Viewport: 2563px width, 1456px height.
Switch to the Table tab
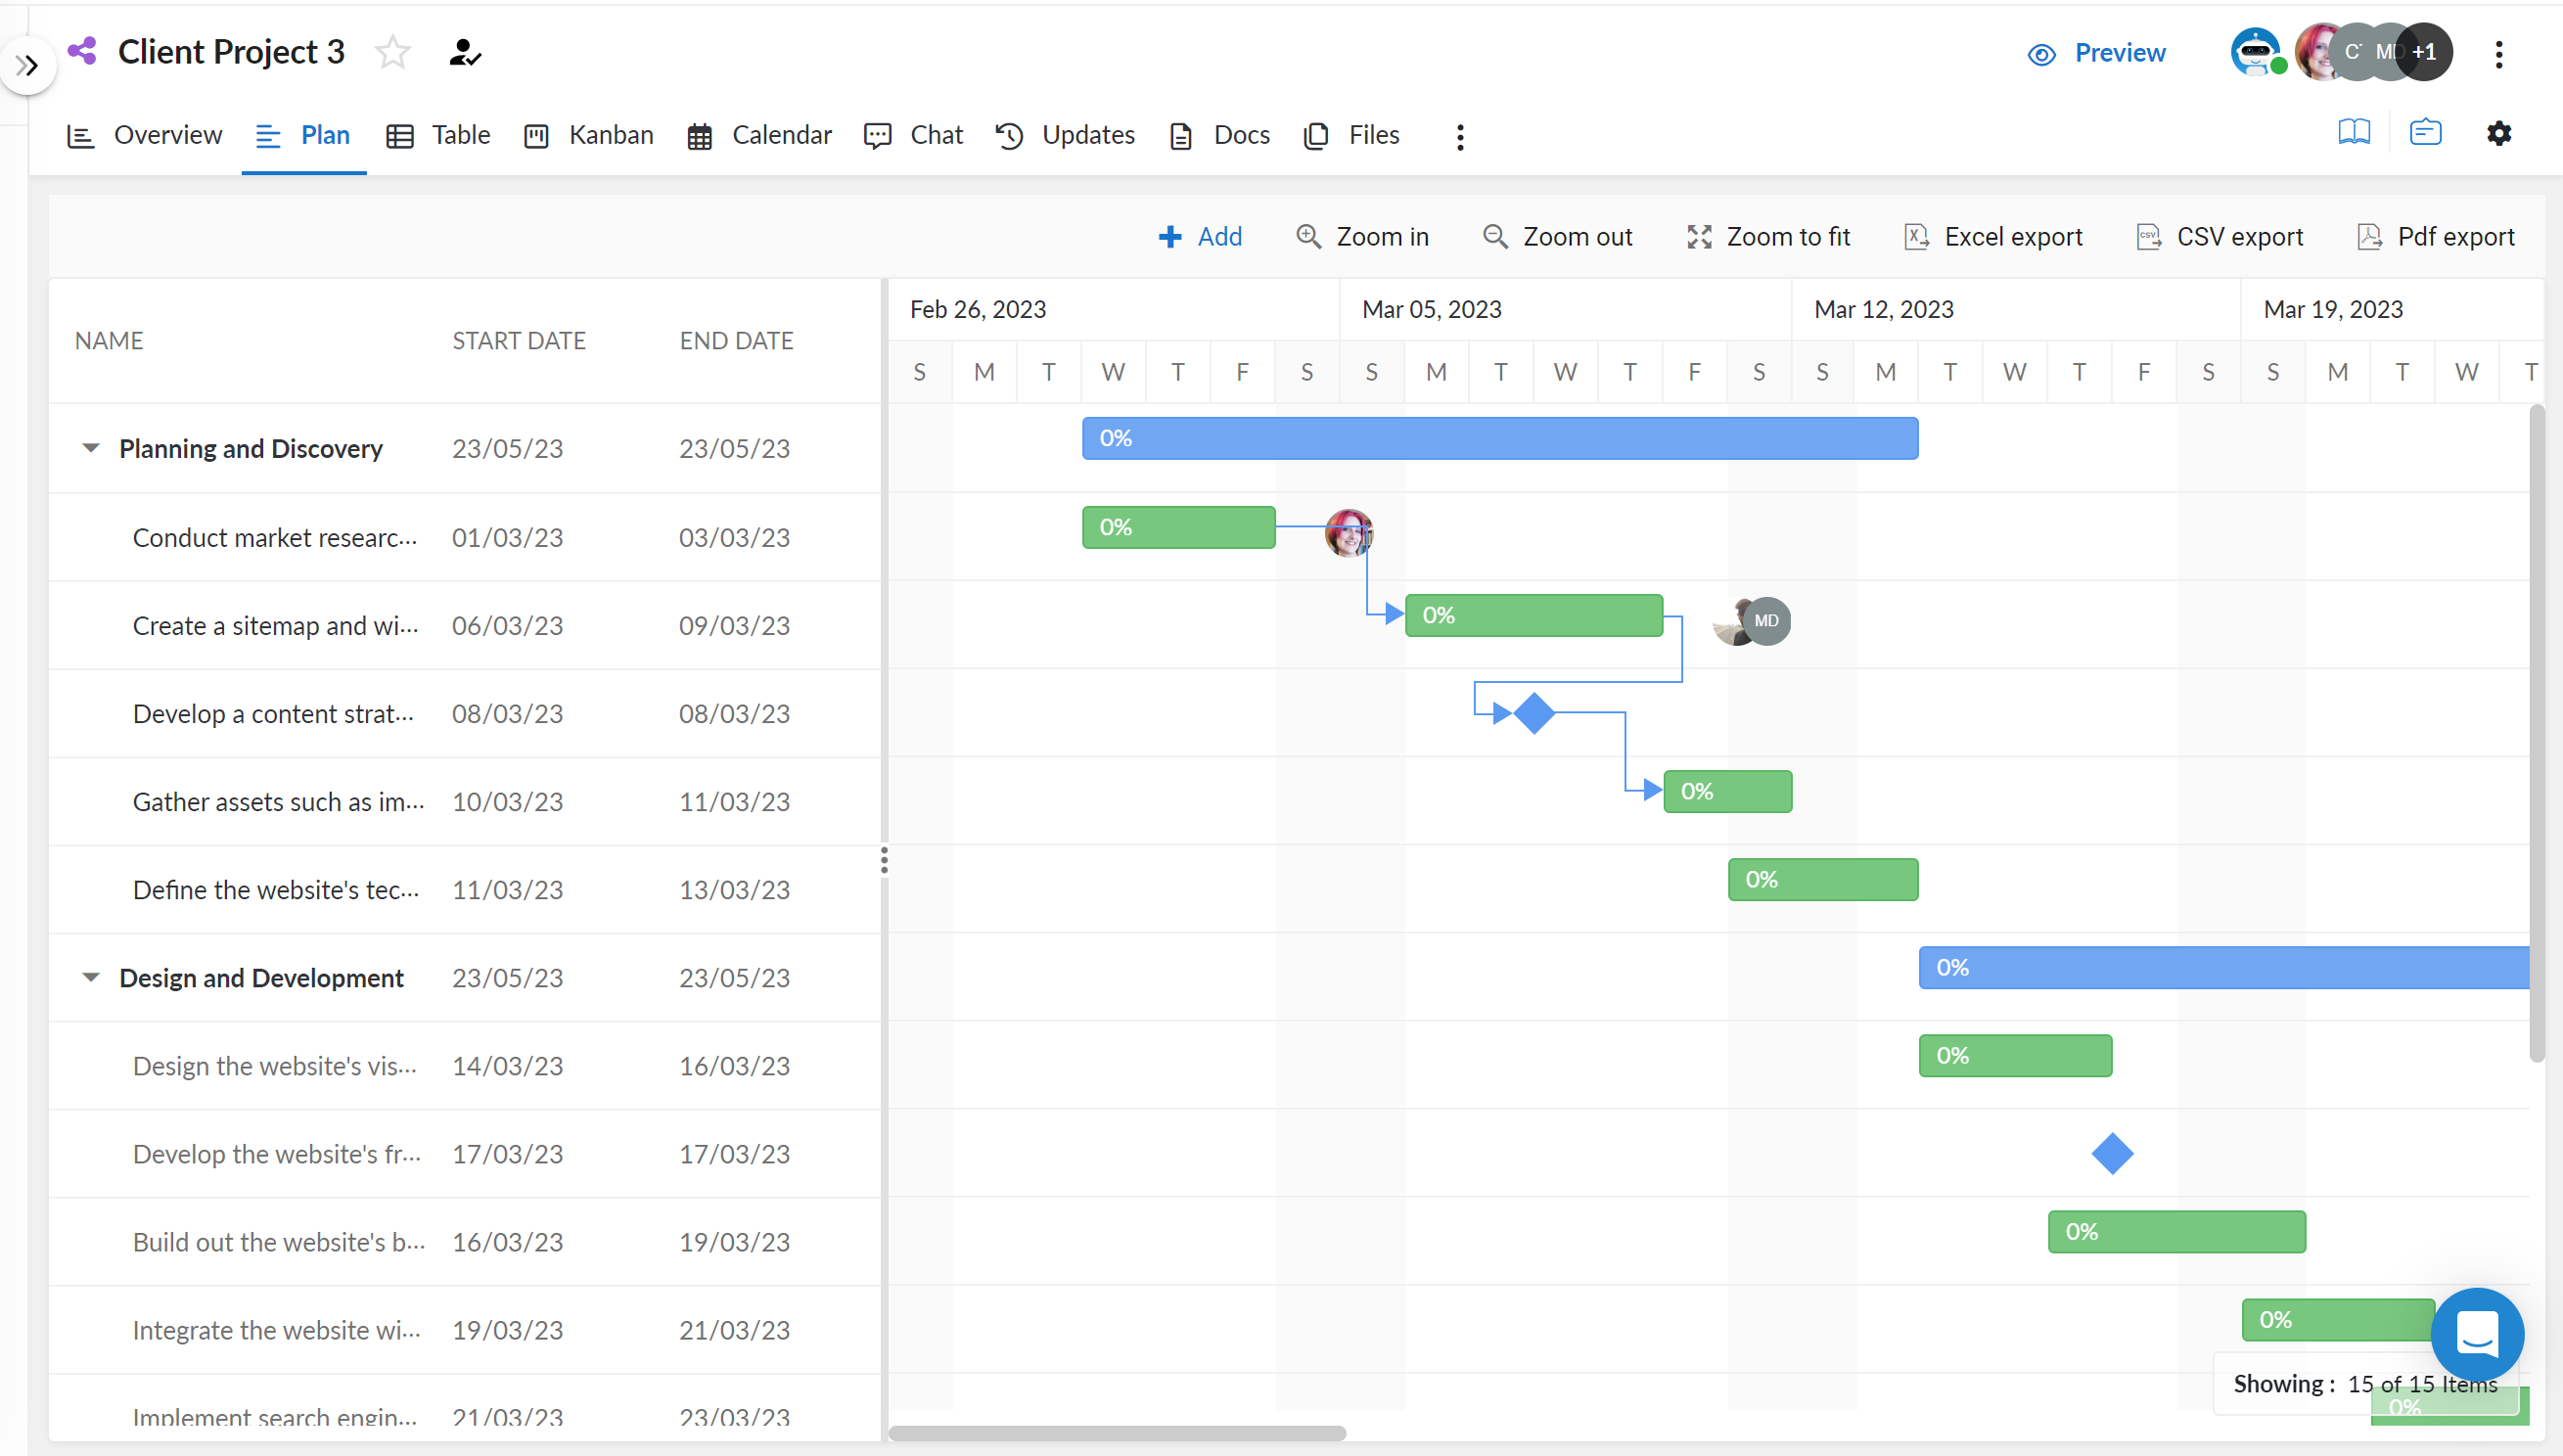438,135
